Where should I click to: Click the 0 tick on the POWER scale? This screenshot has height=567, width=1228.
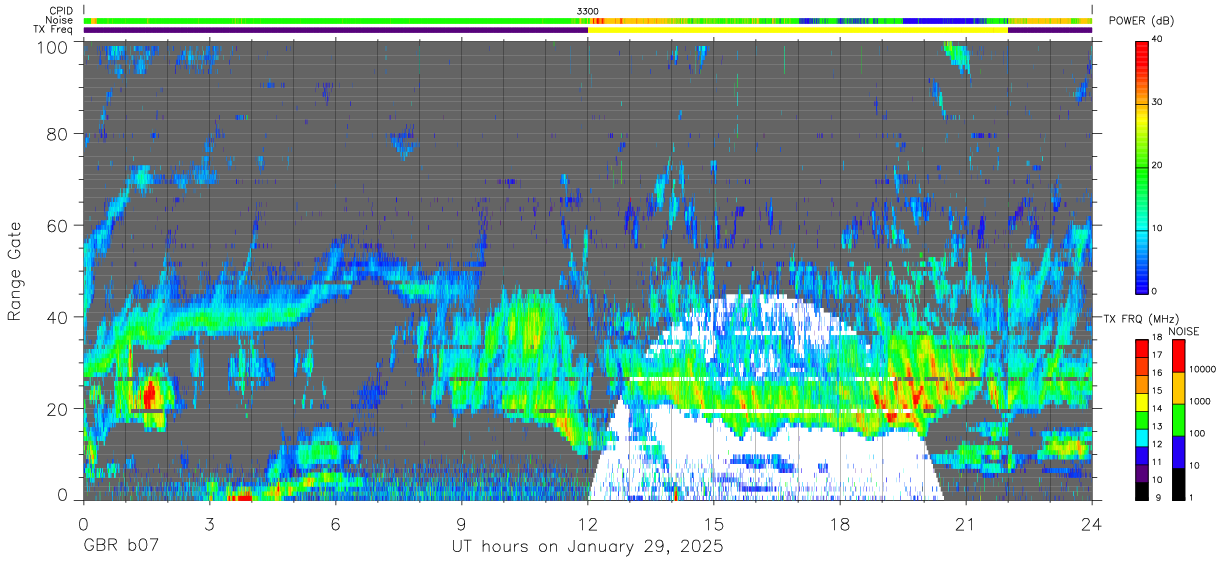point(1152,291)
